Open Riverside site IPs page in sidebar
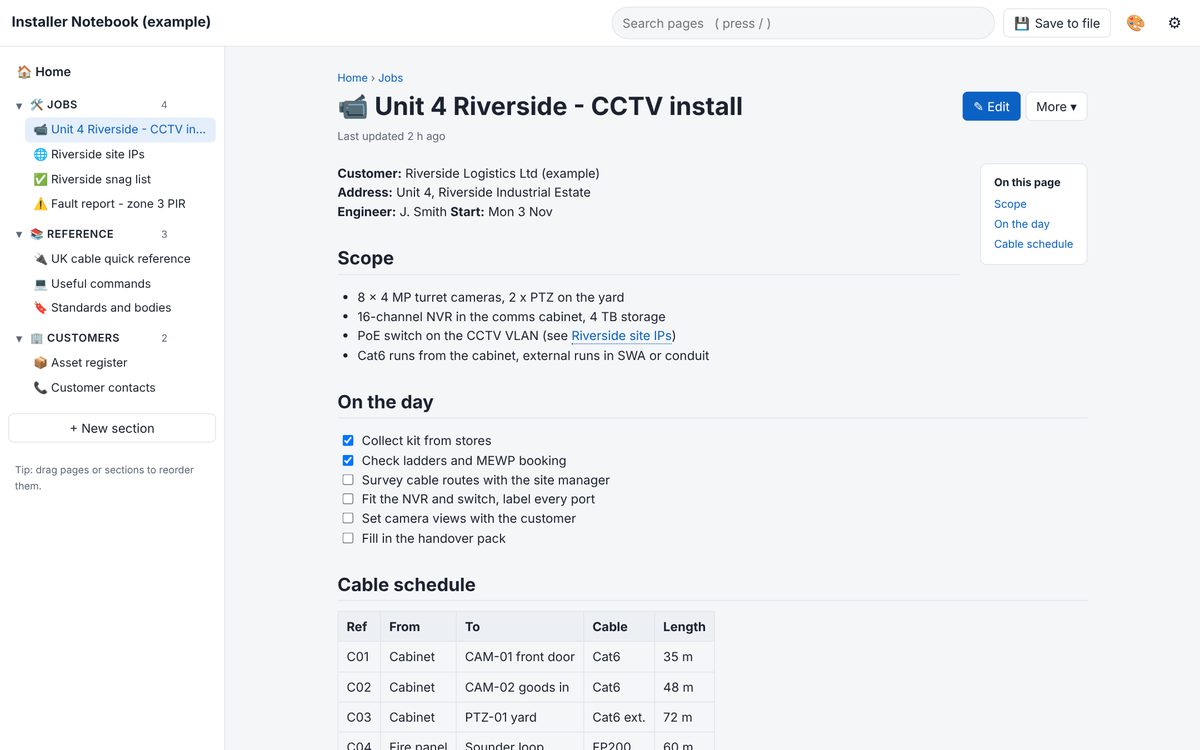The width and height of the screenshot is (1200, 750). click(x=120, y=155)
